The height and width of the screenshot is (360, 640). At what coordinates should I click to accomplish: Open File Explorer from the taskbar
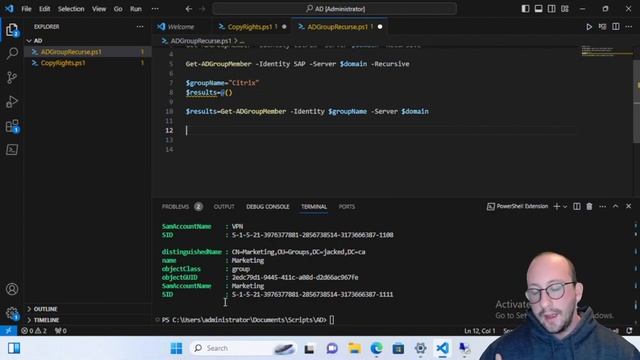[x=354, y=348]
